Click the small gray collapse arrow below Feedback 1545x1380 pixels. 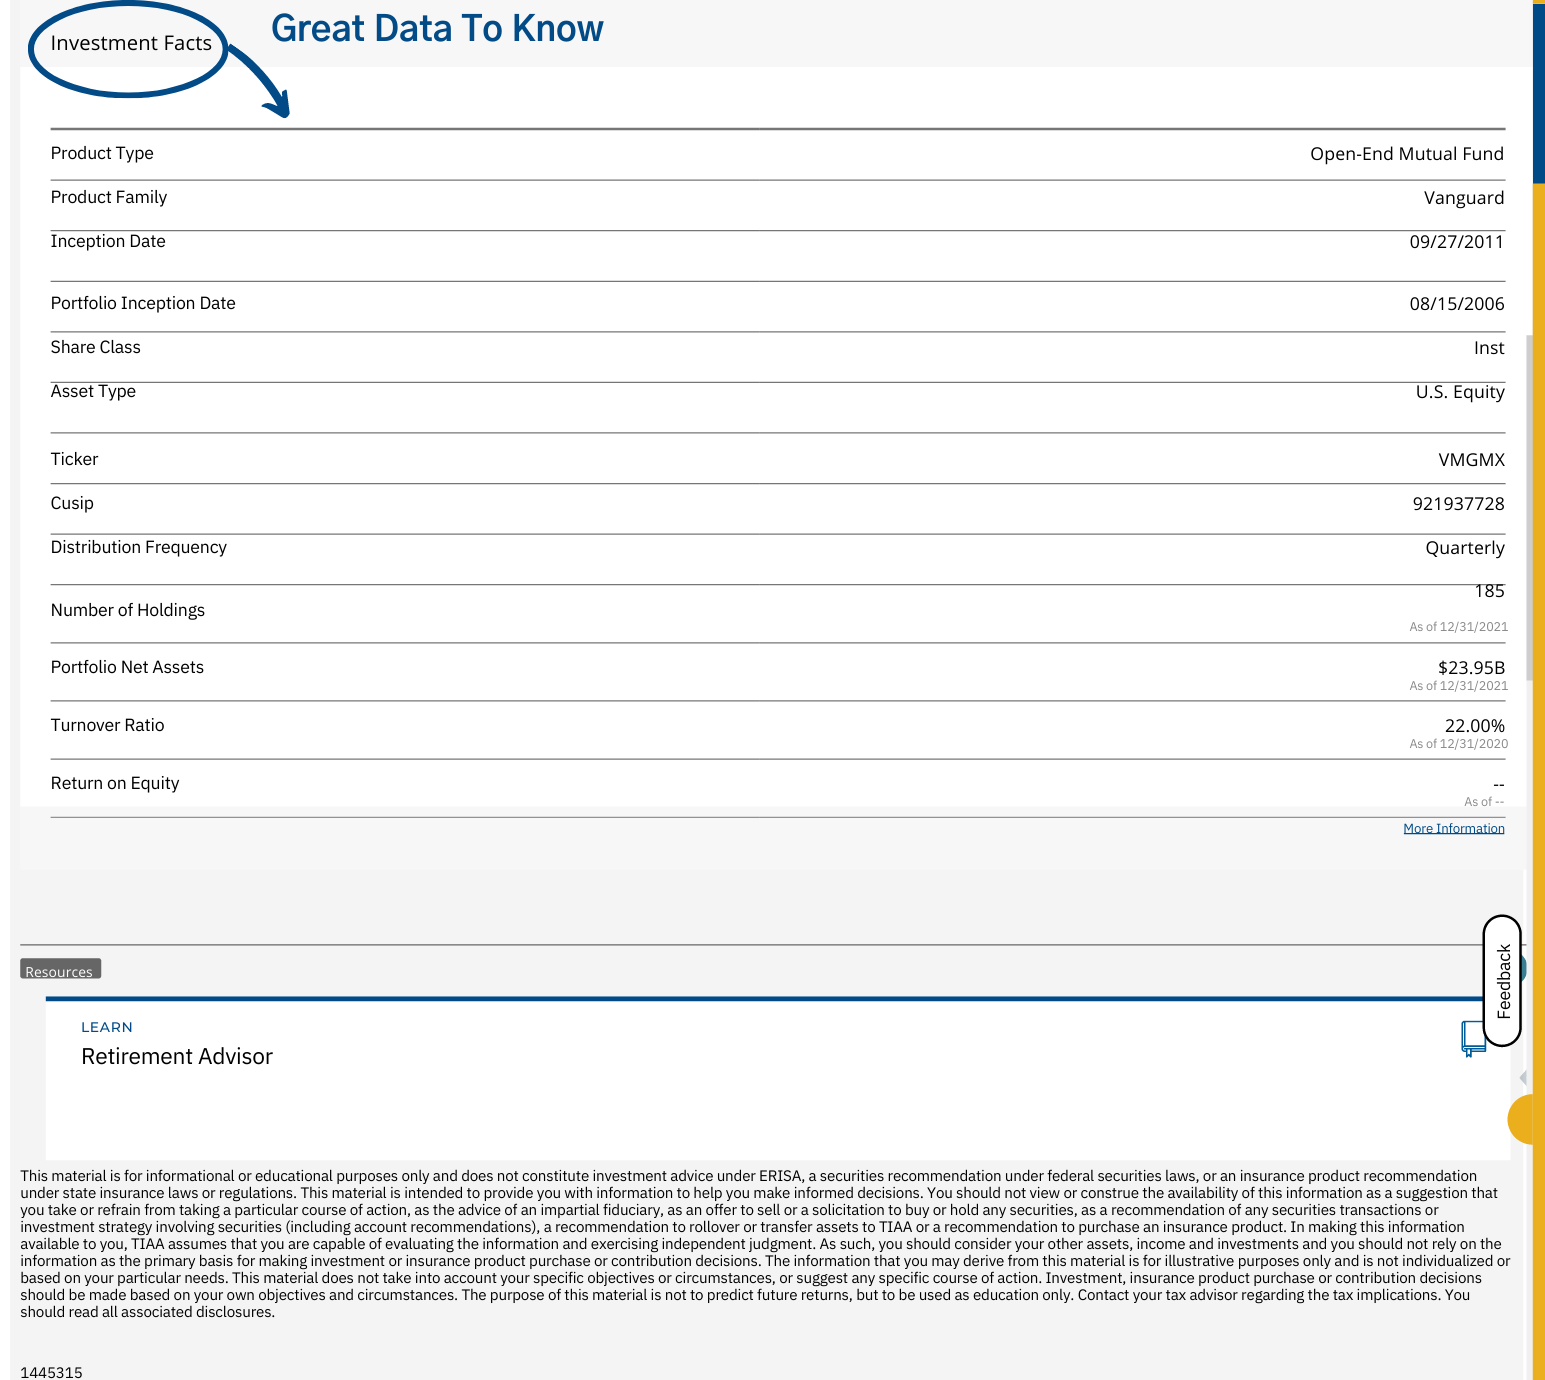click(1523, 1078)
